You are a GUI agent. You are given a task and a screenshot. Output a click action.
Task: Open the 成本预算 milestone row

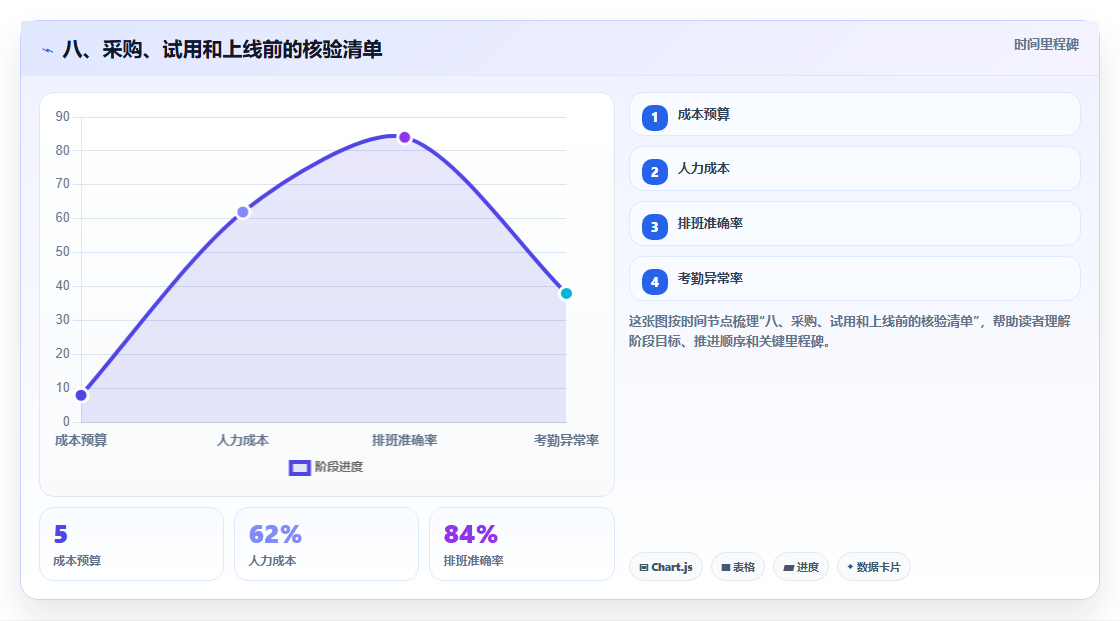(x=854, y=114)
